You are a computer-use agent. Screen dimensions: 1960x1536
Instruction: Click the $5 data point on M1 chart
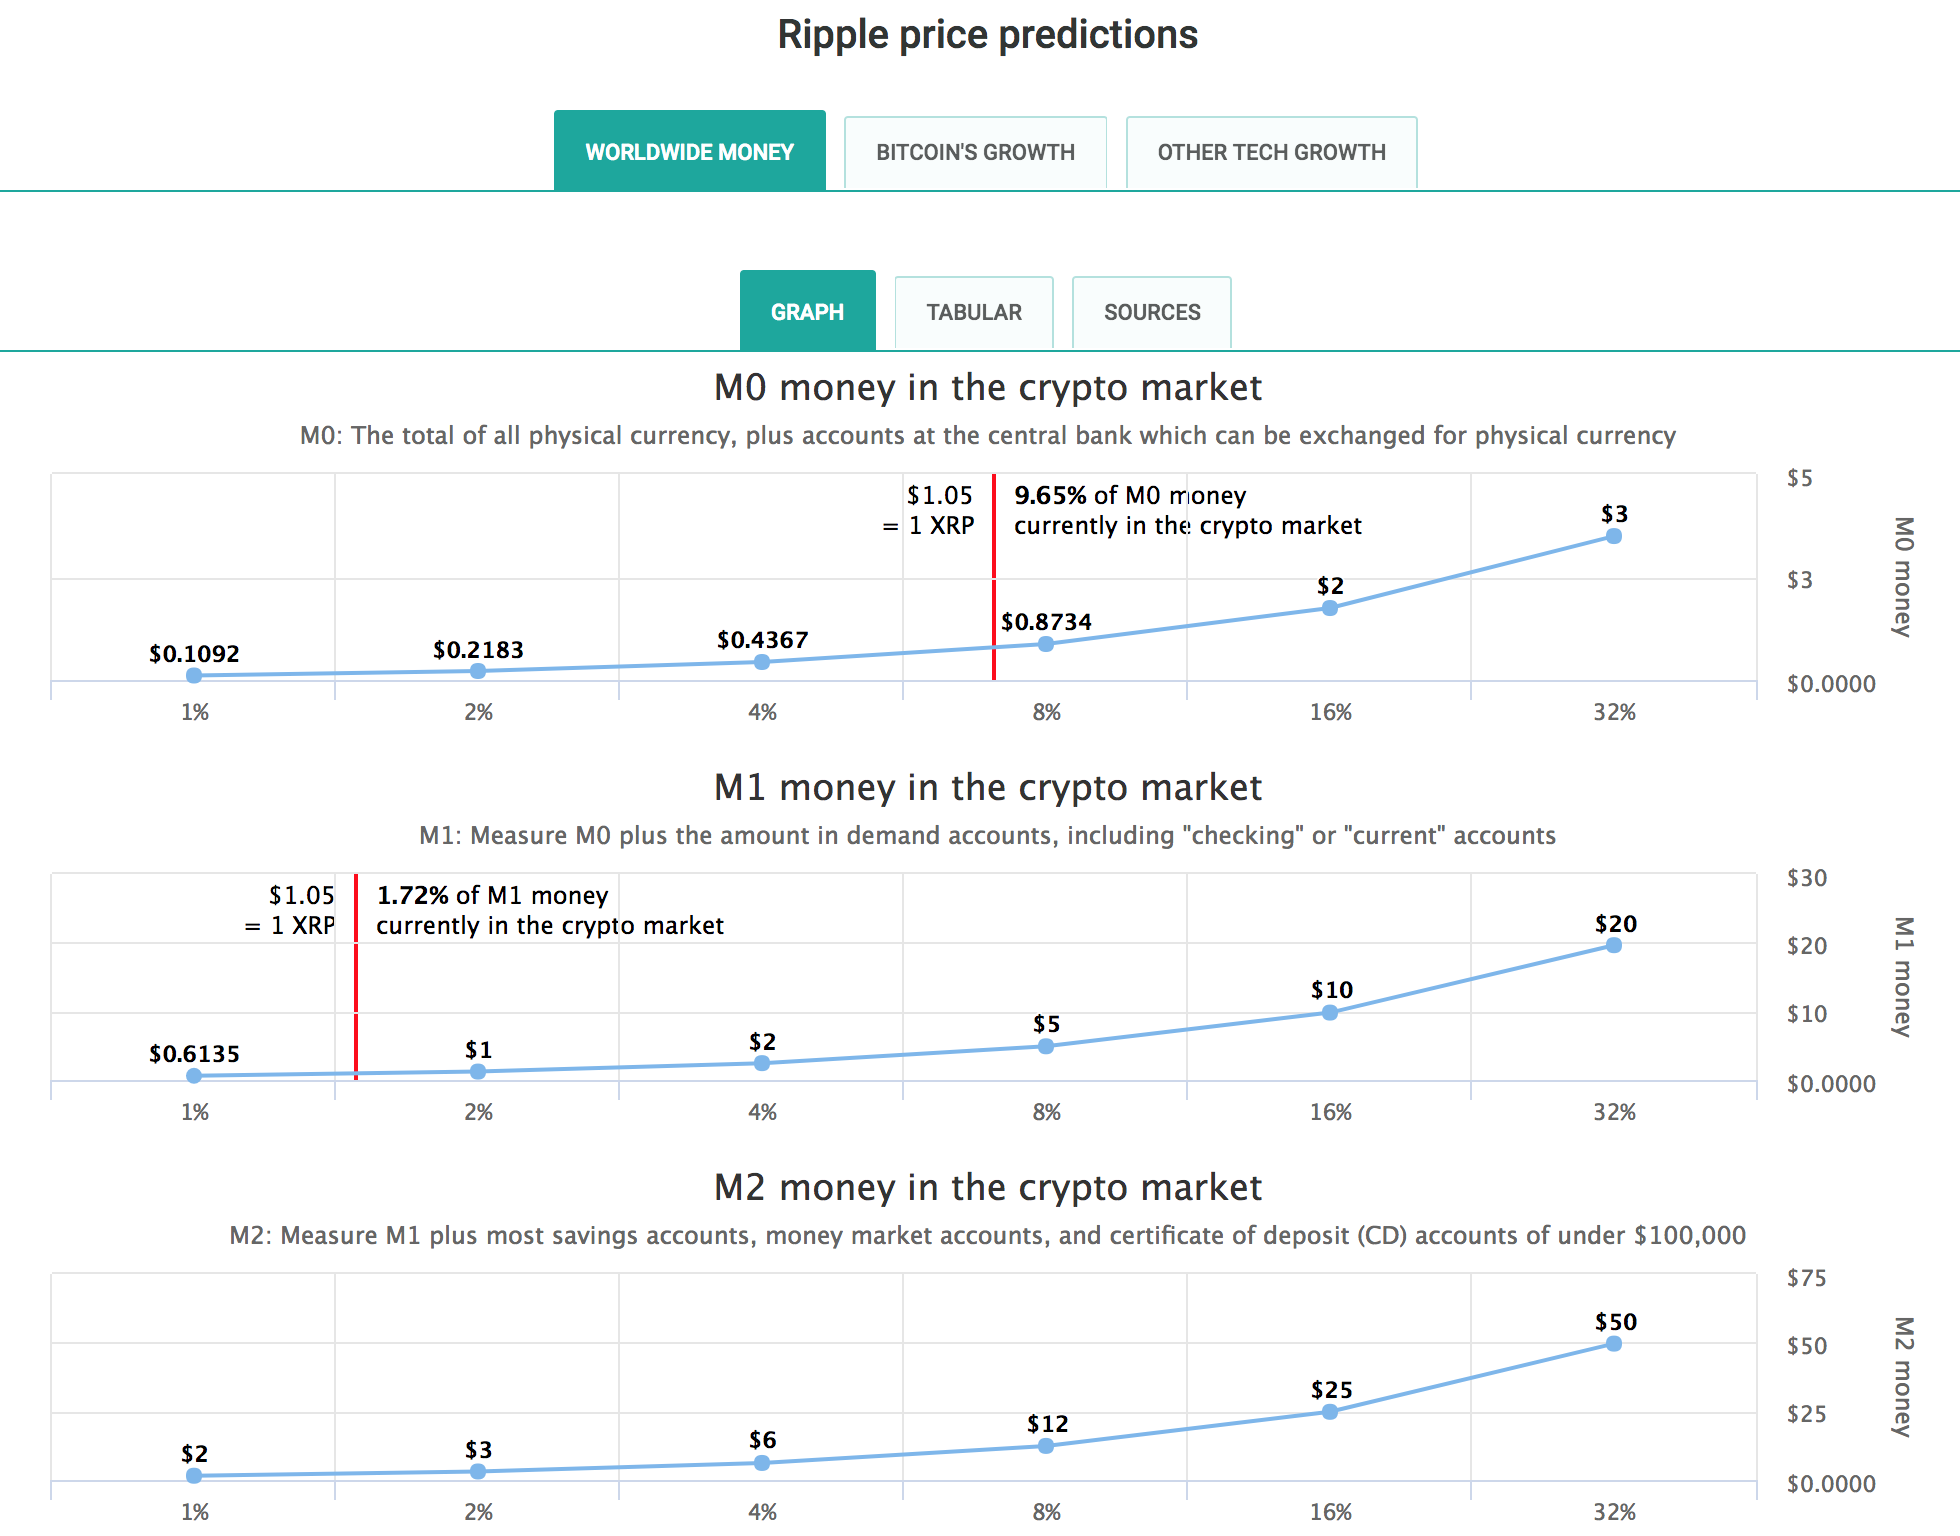[x=1046, y=1046]
